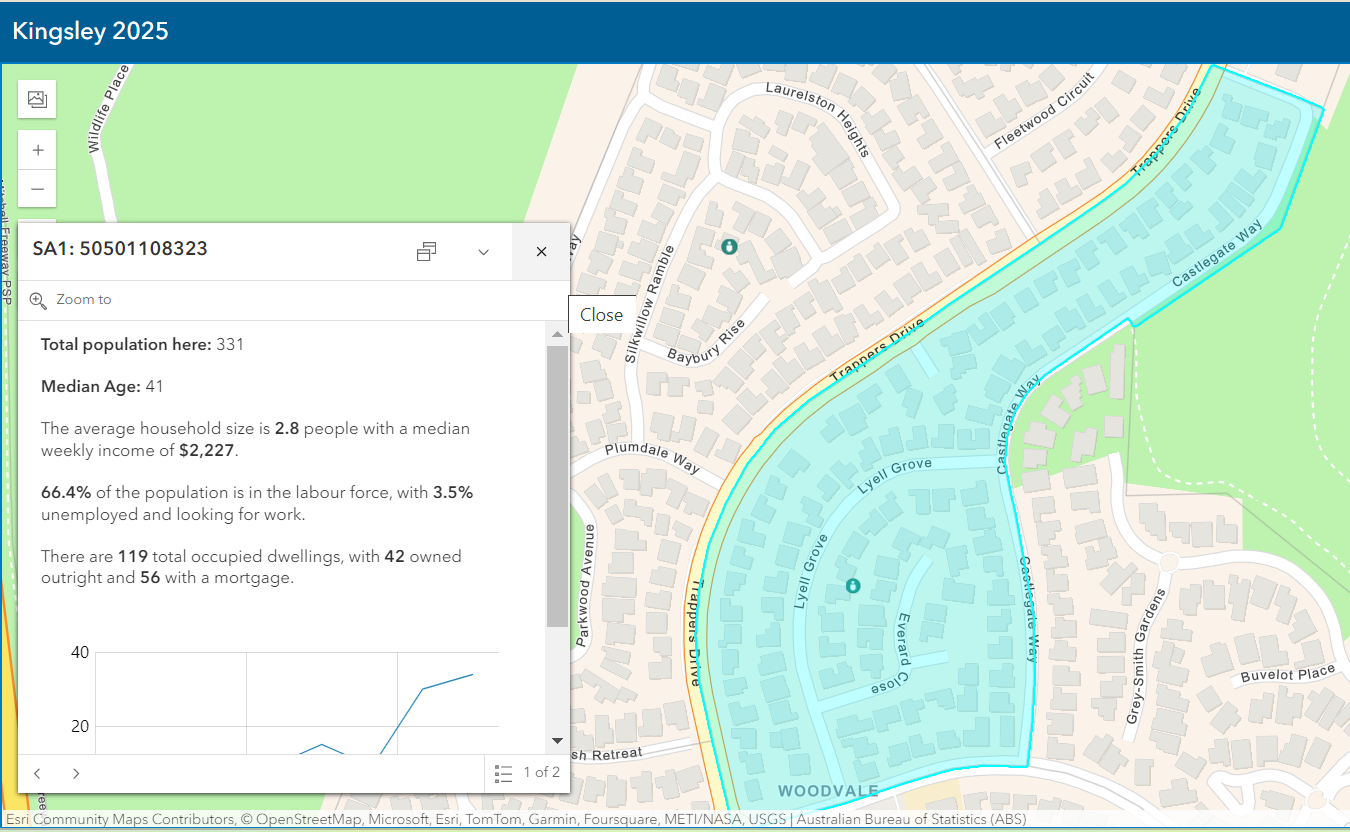Click the 'WOODVALE' suburb label

pos(828,791)
